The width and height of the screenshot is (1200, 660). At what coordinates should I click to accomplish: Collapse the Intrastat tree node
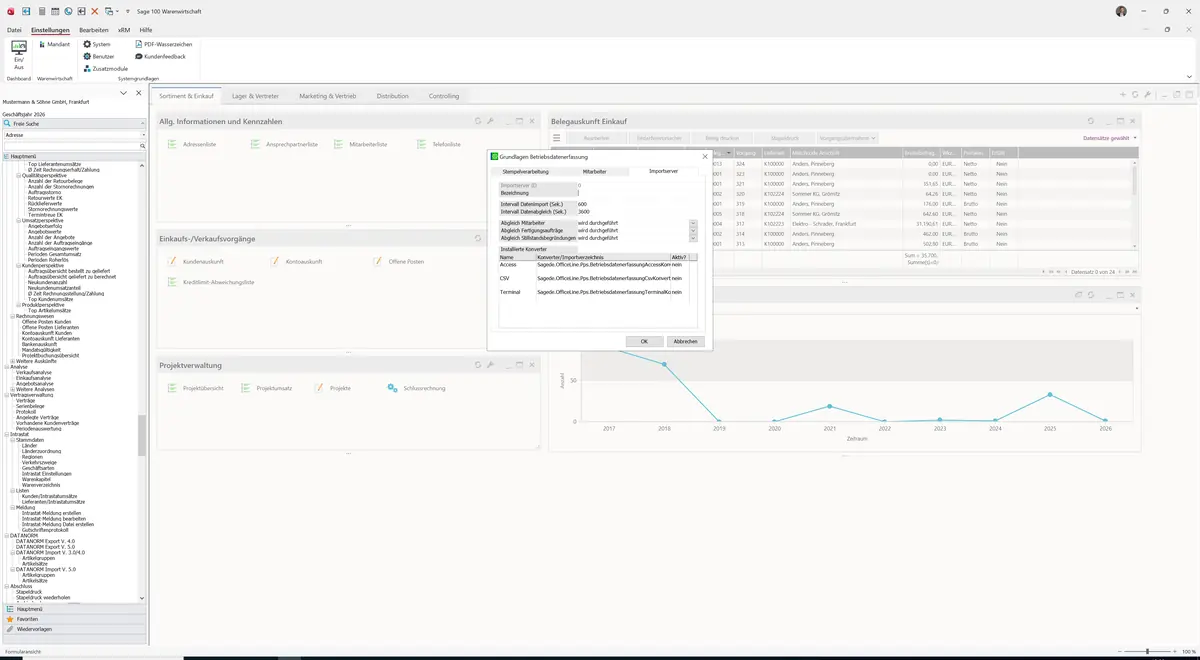click(6, 435)
